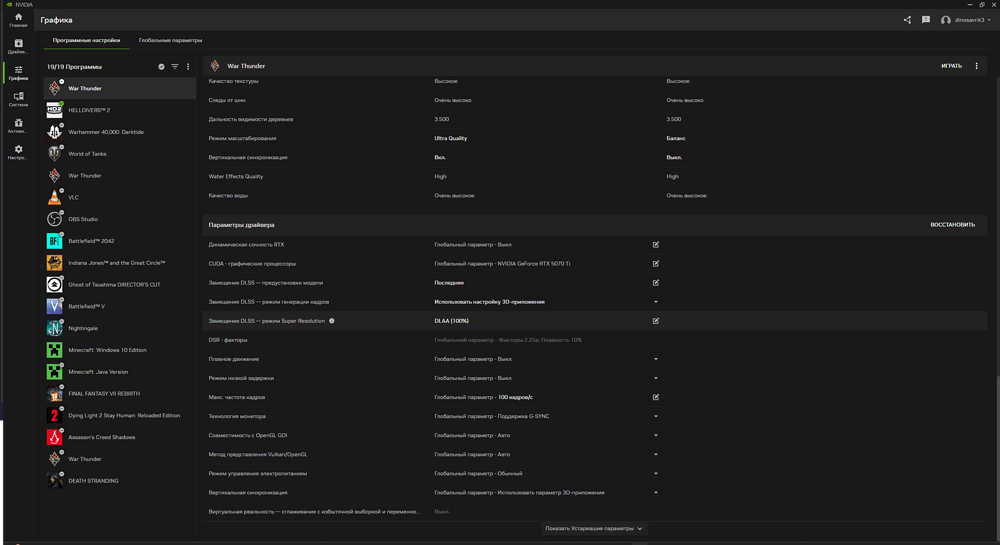Screen dimensions: 1000x545
Task: Open the Режим низкой задержки dropdown
Action: [x=656, y=378]
